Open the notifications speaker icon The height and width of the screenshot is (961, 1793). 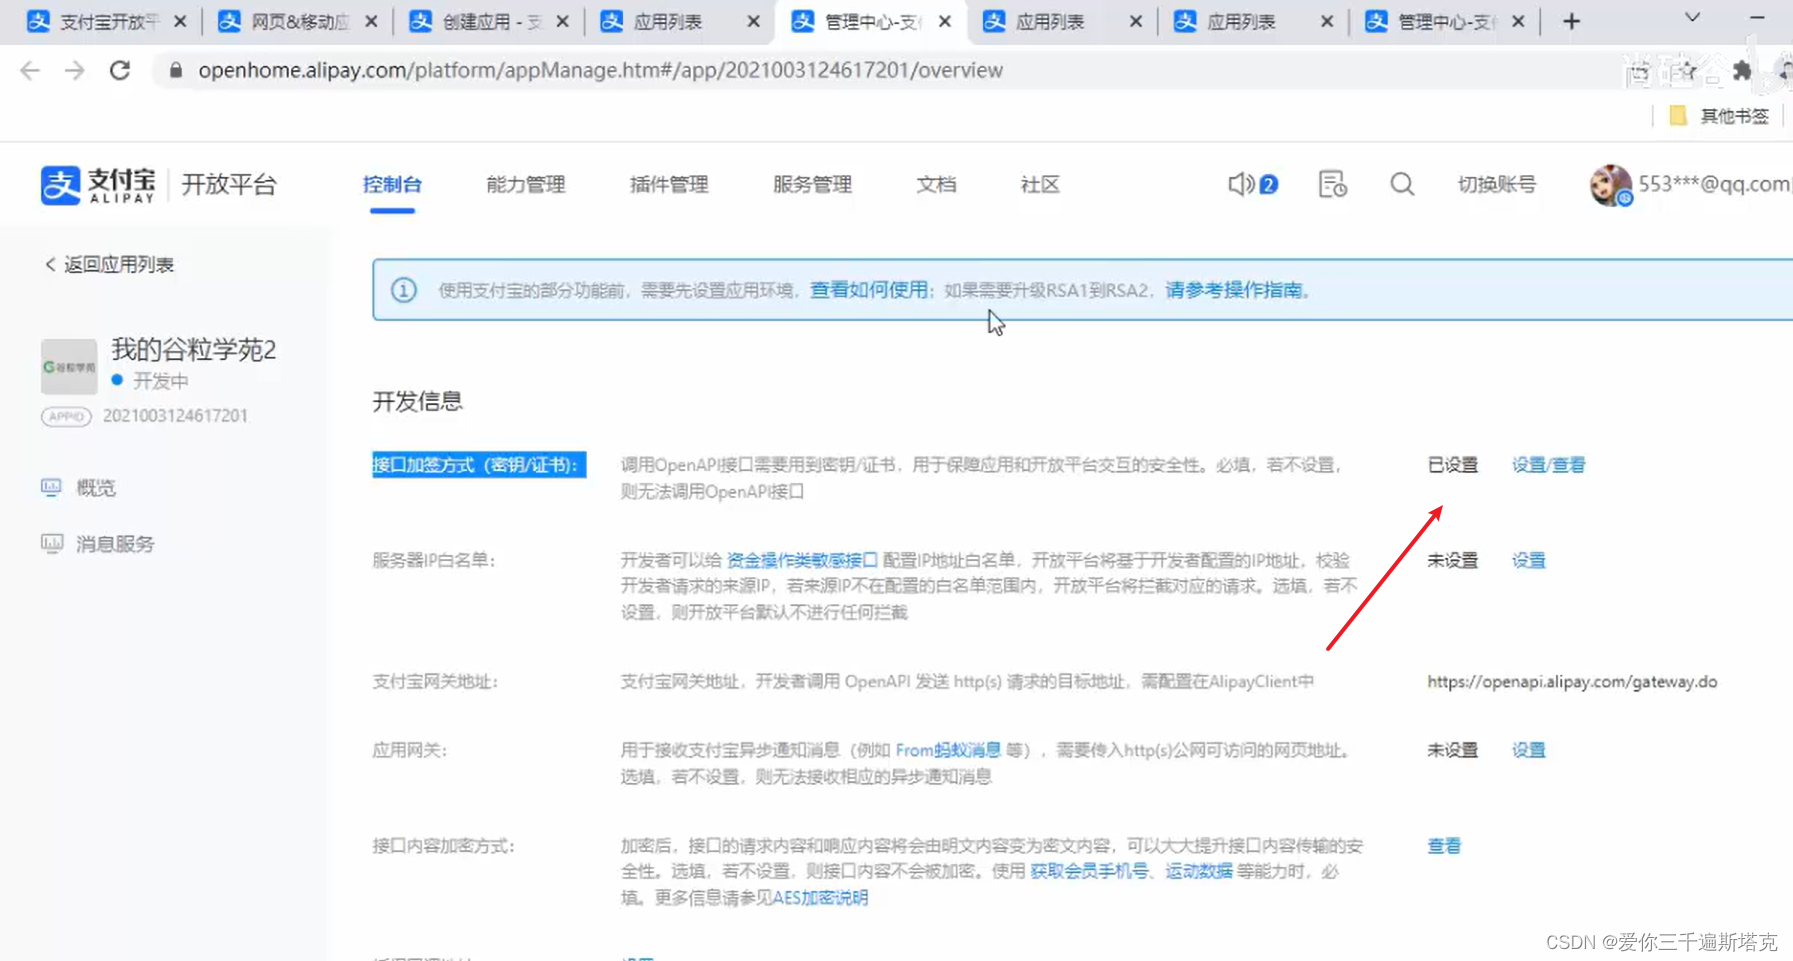pos(1241,184)
